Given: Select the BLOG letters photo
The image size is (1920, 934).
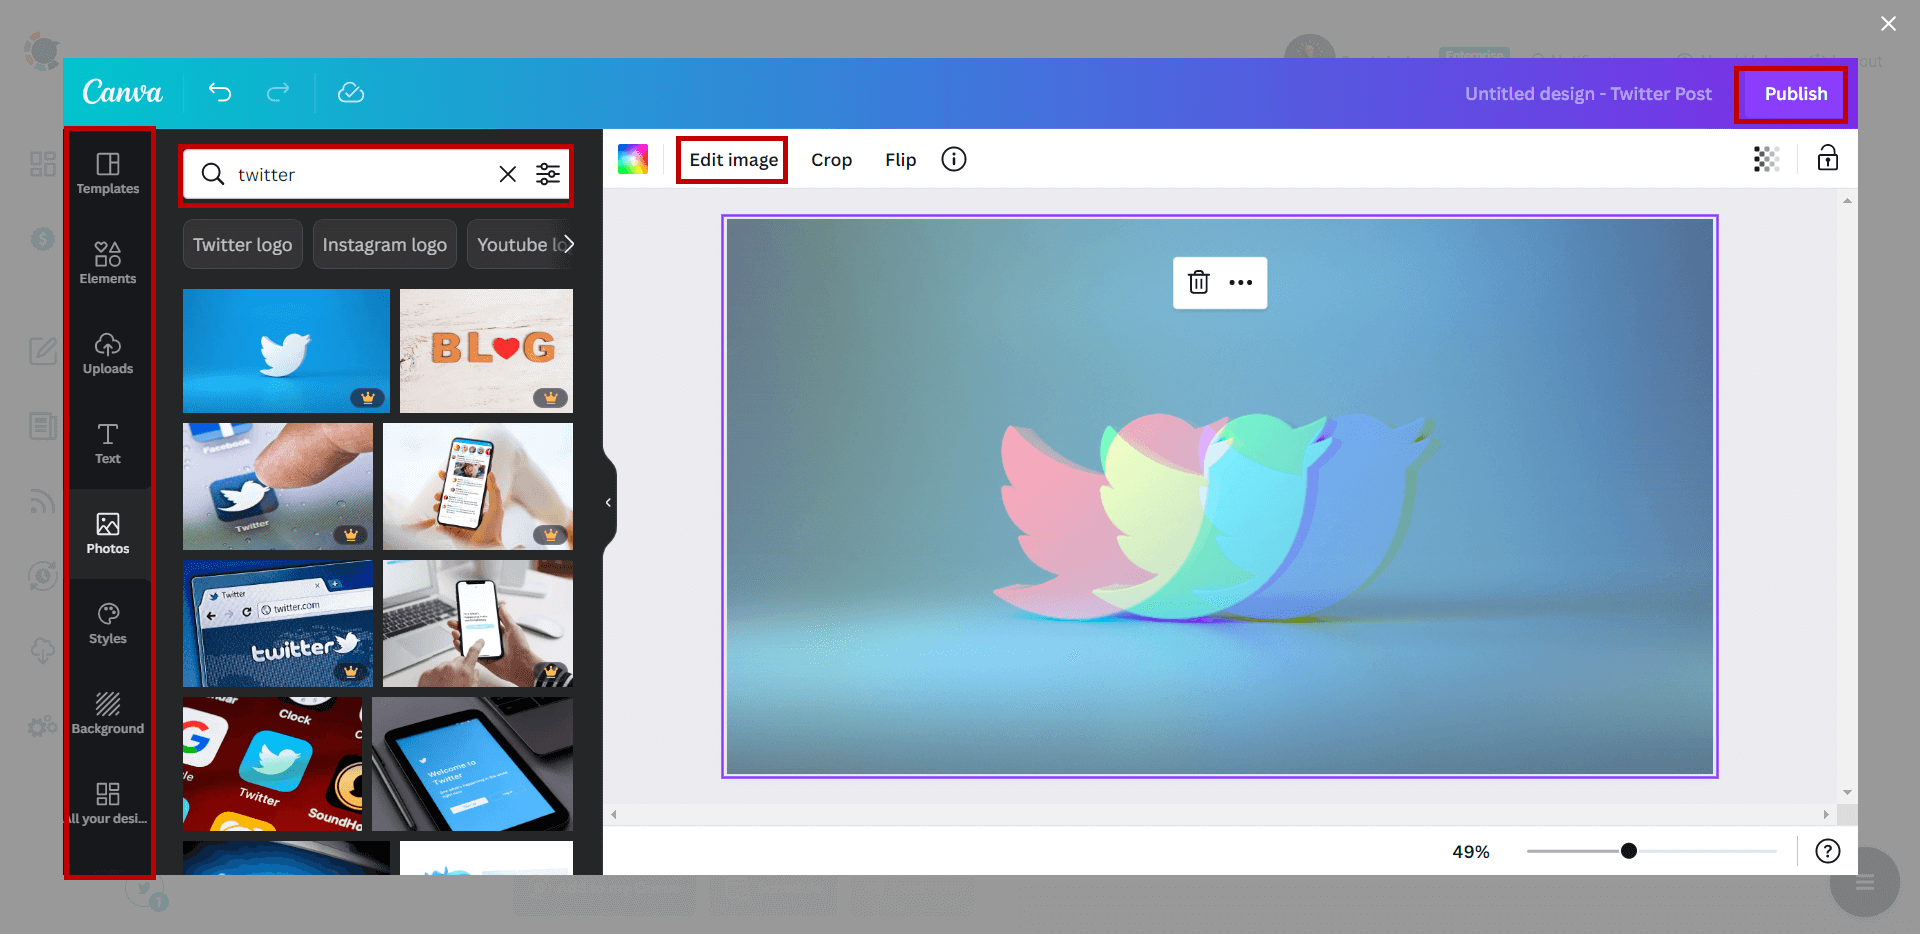Looking at the screenshot, I should point(486,351).
